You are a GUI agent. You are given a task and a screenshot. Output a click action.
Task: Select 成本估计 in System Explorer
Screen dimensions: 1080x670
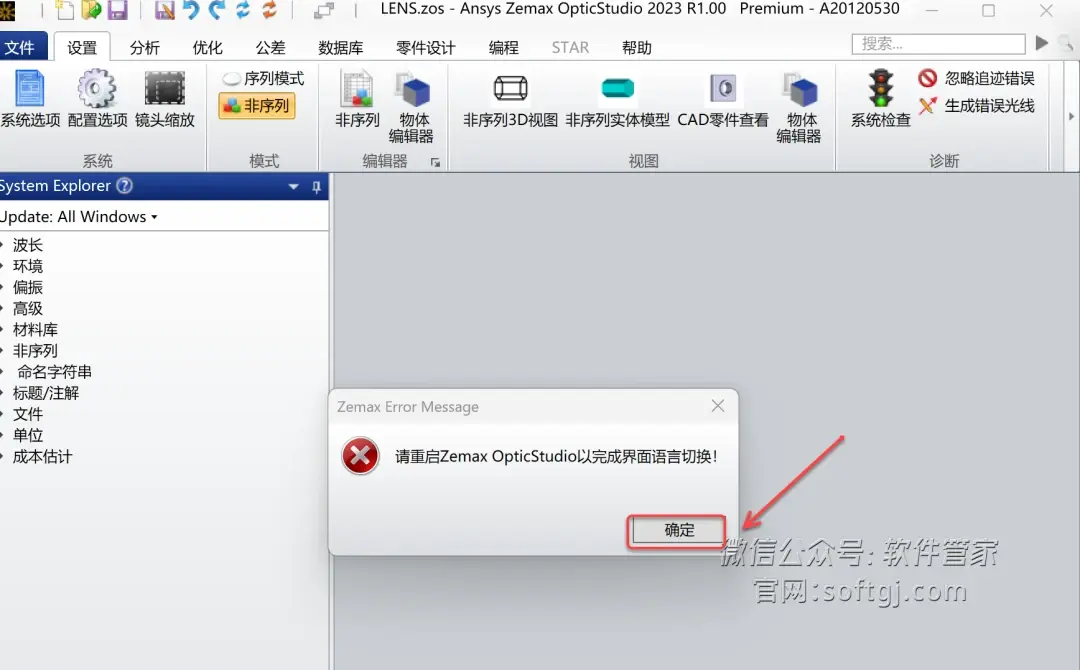tap(43, 457)
